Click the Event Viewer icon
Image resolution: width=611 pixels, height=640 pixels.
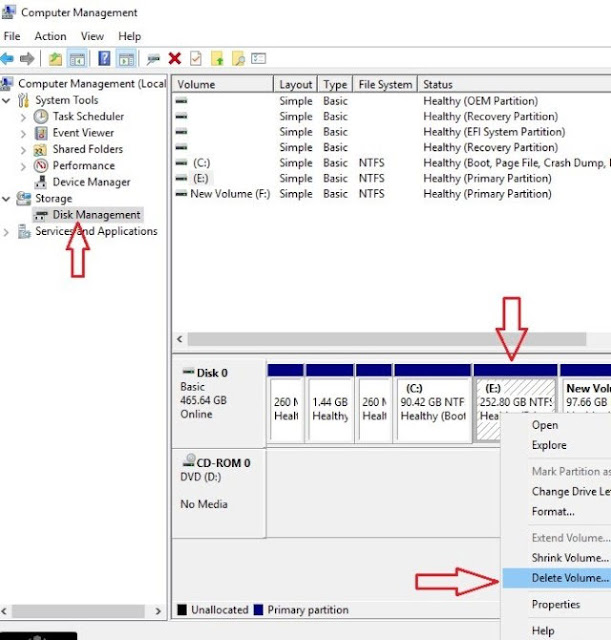click(40, 133)
